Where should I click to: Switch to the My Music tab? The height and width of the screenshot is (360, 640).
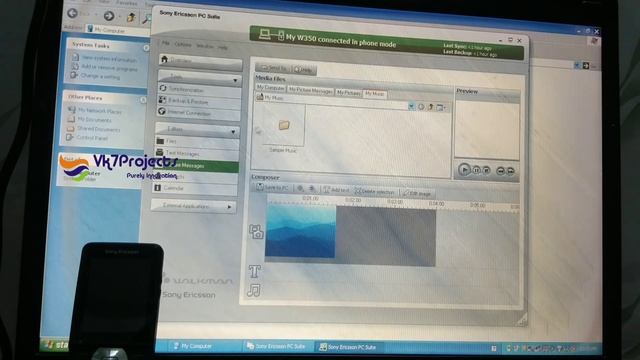[x=375, y=94]
